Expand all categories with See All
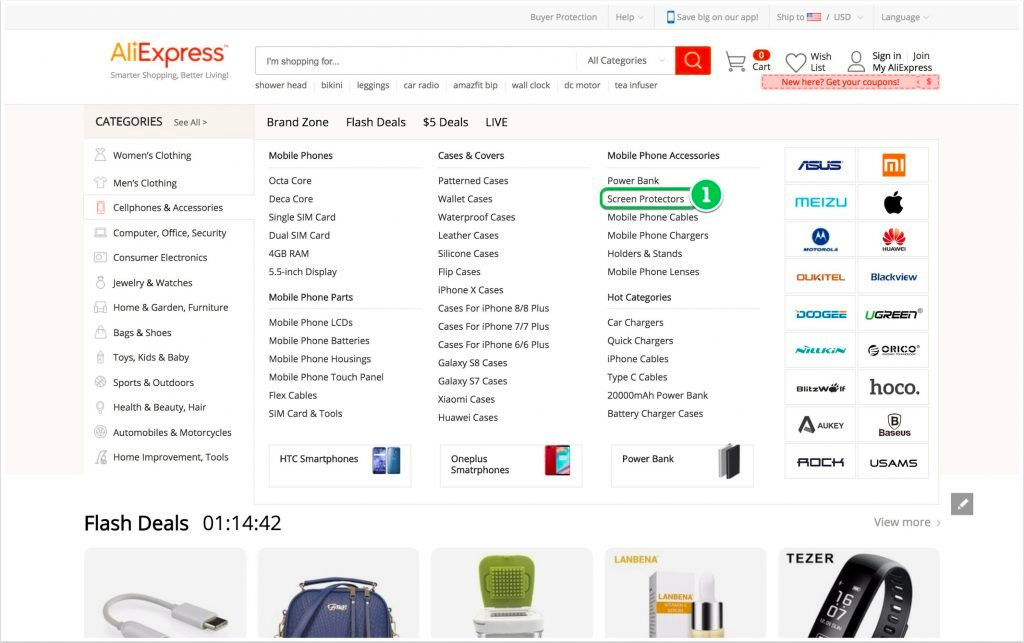1024x643 pixels. [x=190, y=122]
